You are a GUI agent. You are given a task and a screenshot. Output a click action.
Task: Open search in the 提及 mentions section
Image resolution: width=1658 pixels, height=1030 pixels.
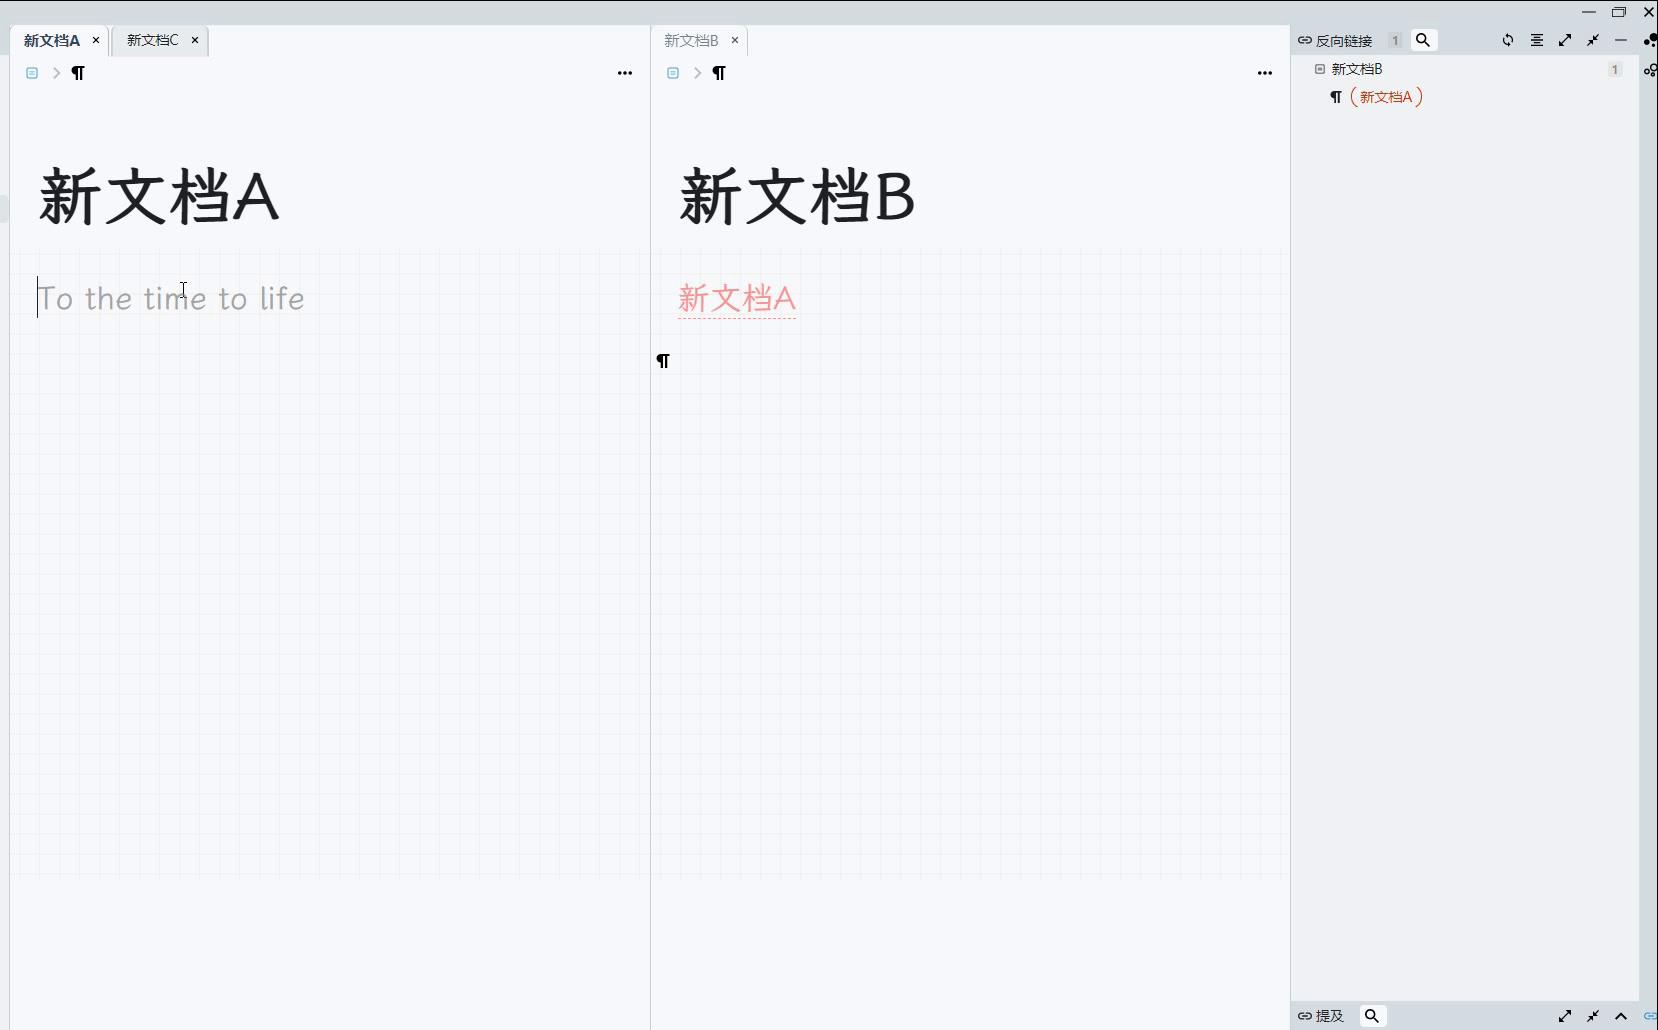pyautogui.click(x=1374, y=1016)
